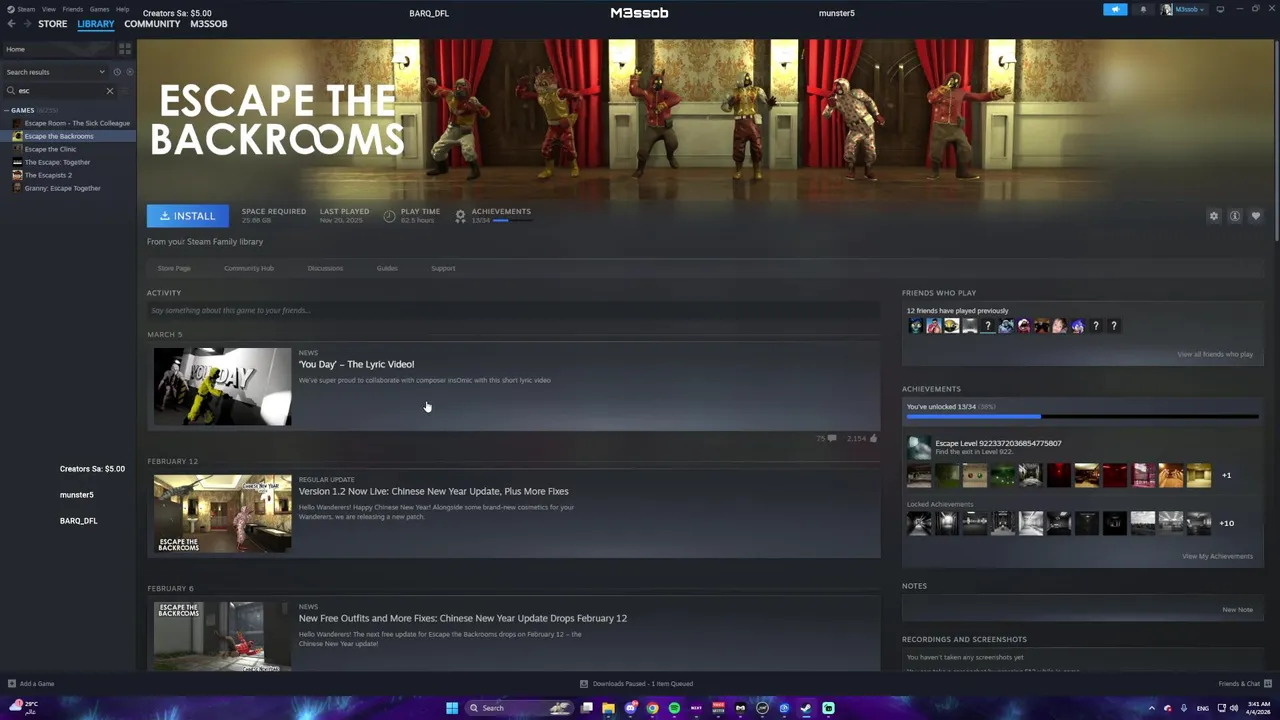Click View all friends who play
Screen dimensions: 1280x720
coord(1215,354)
